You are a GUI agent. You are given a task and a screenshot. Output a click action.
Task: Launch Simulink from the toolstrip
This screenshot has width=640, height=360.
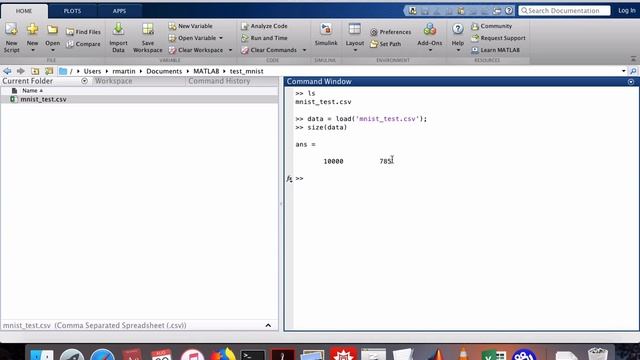326,34
